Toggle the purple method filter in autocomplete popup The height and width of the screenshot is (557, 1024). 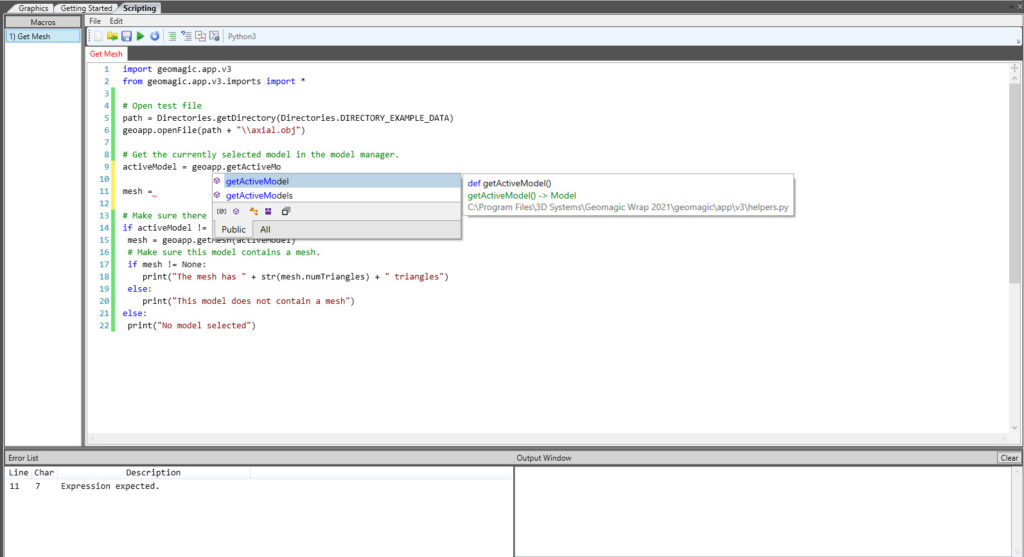[237, 211]
